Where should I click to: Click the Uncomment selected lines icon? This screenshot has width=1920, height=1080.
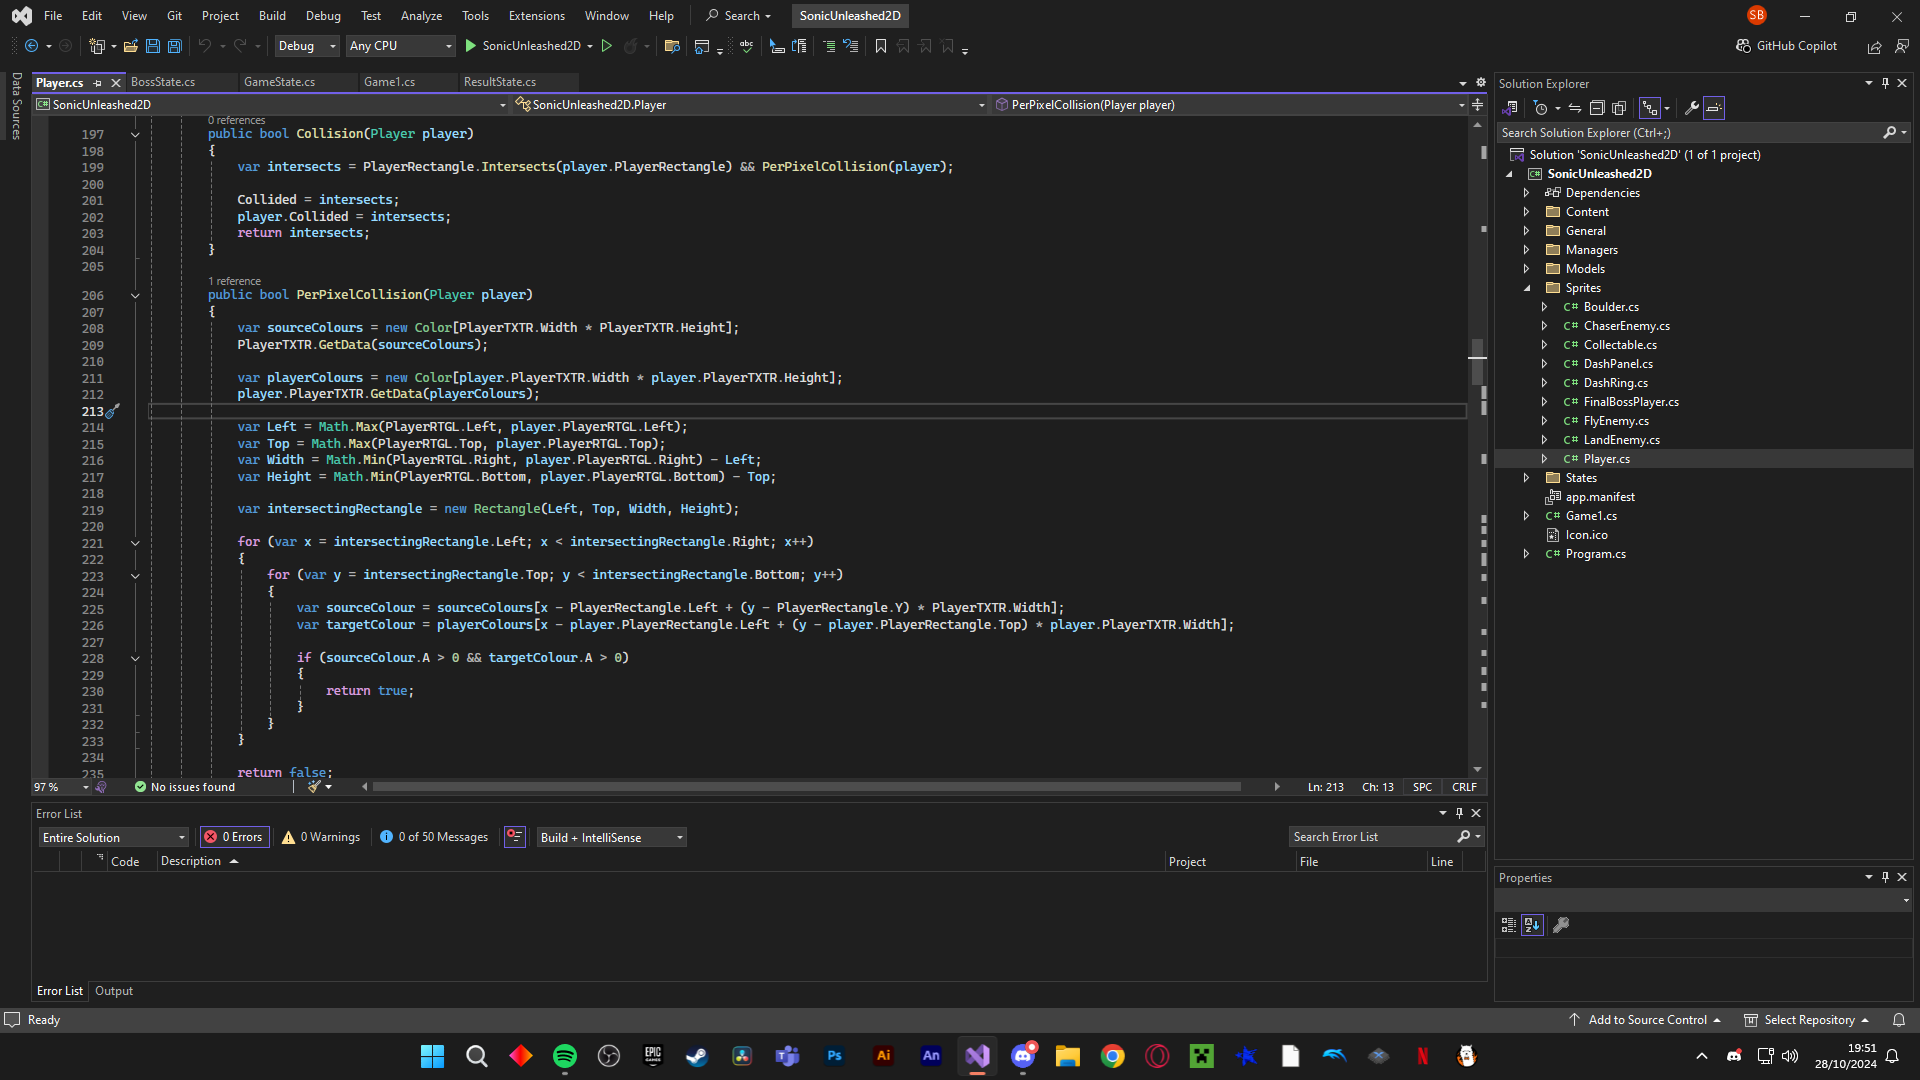tap(850, 46)
